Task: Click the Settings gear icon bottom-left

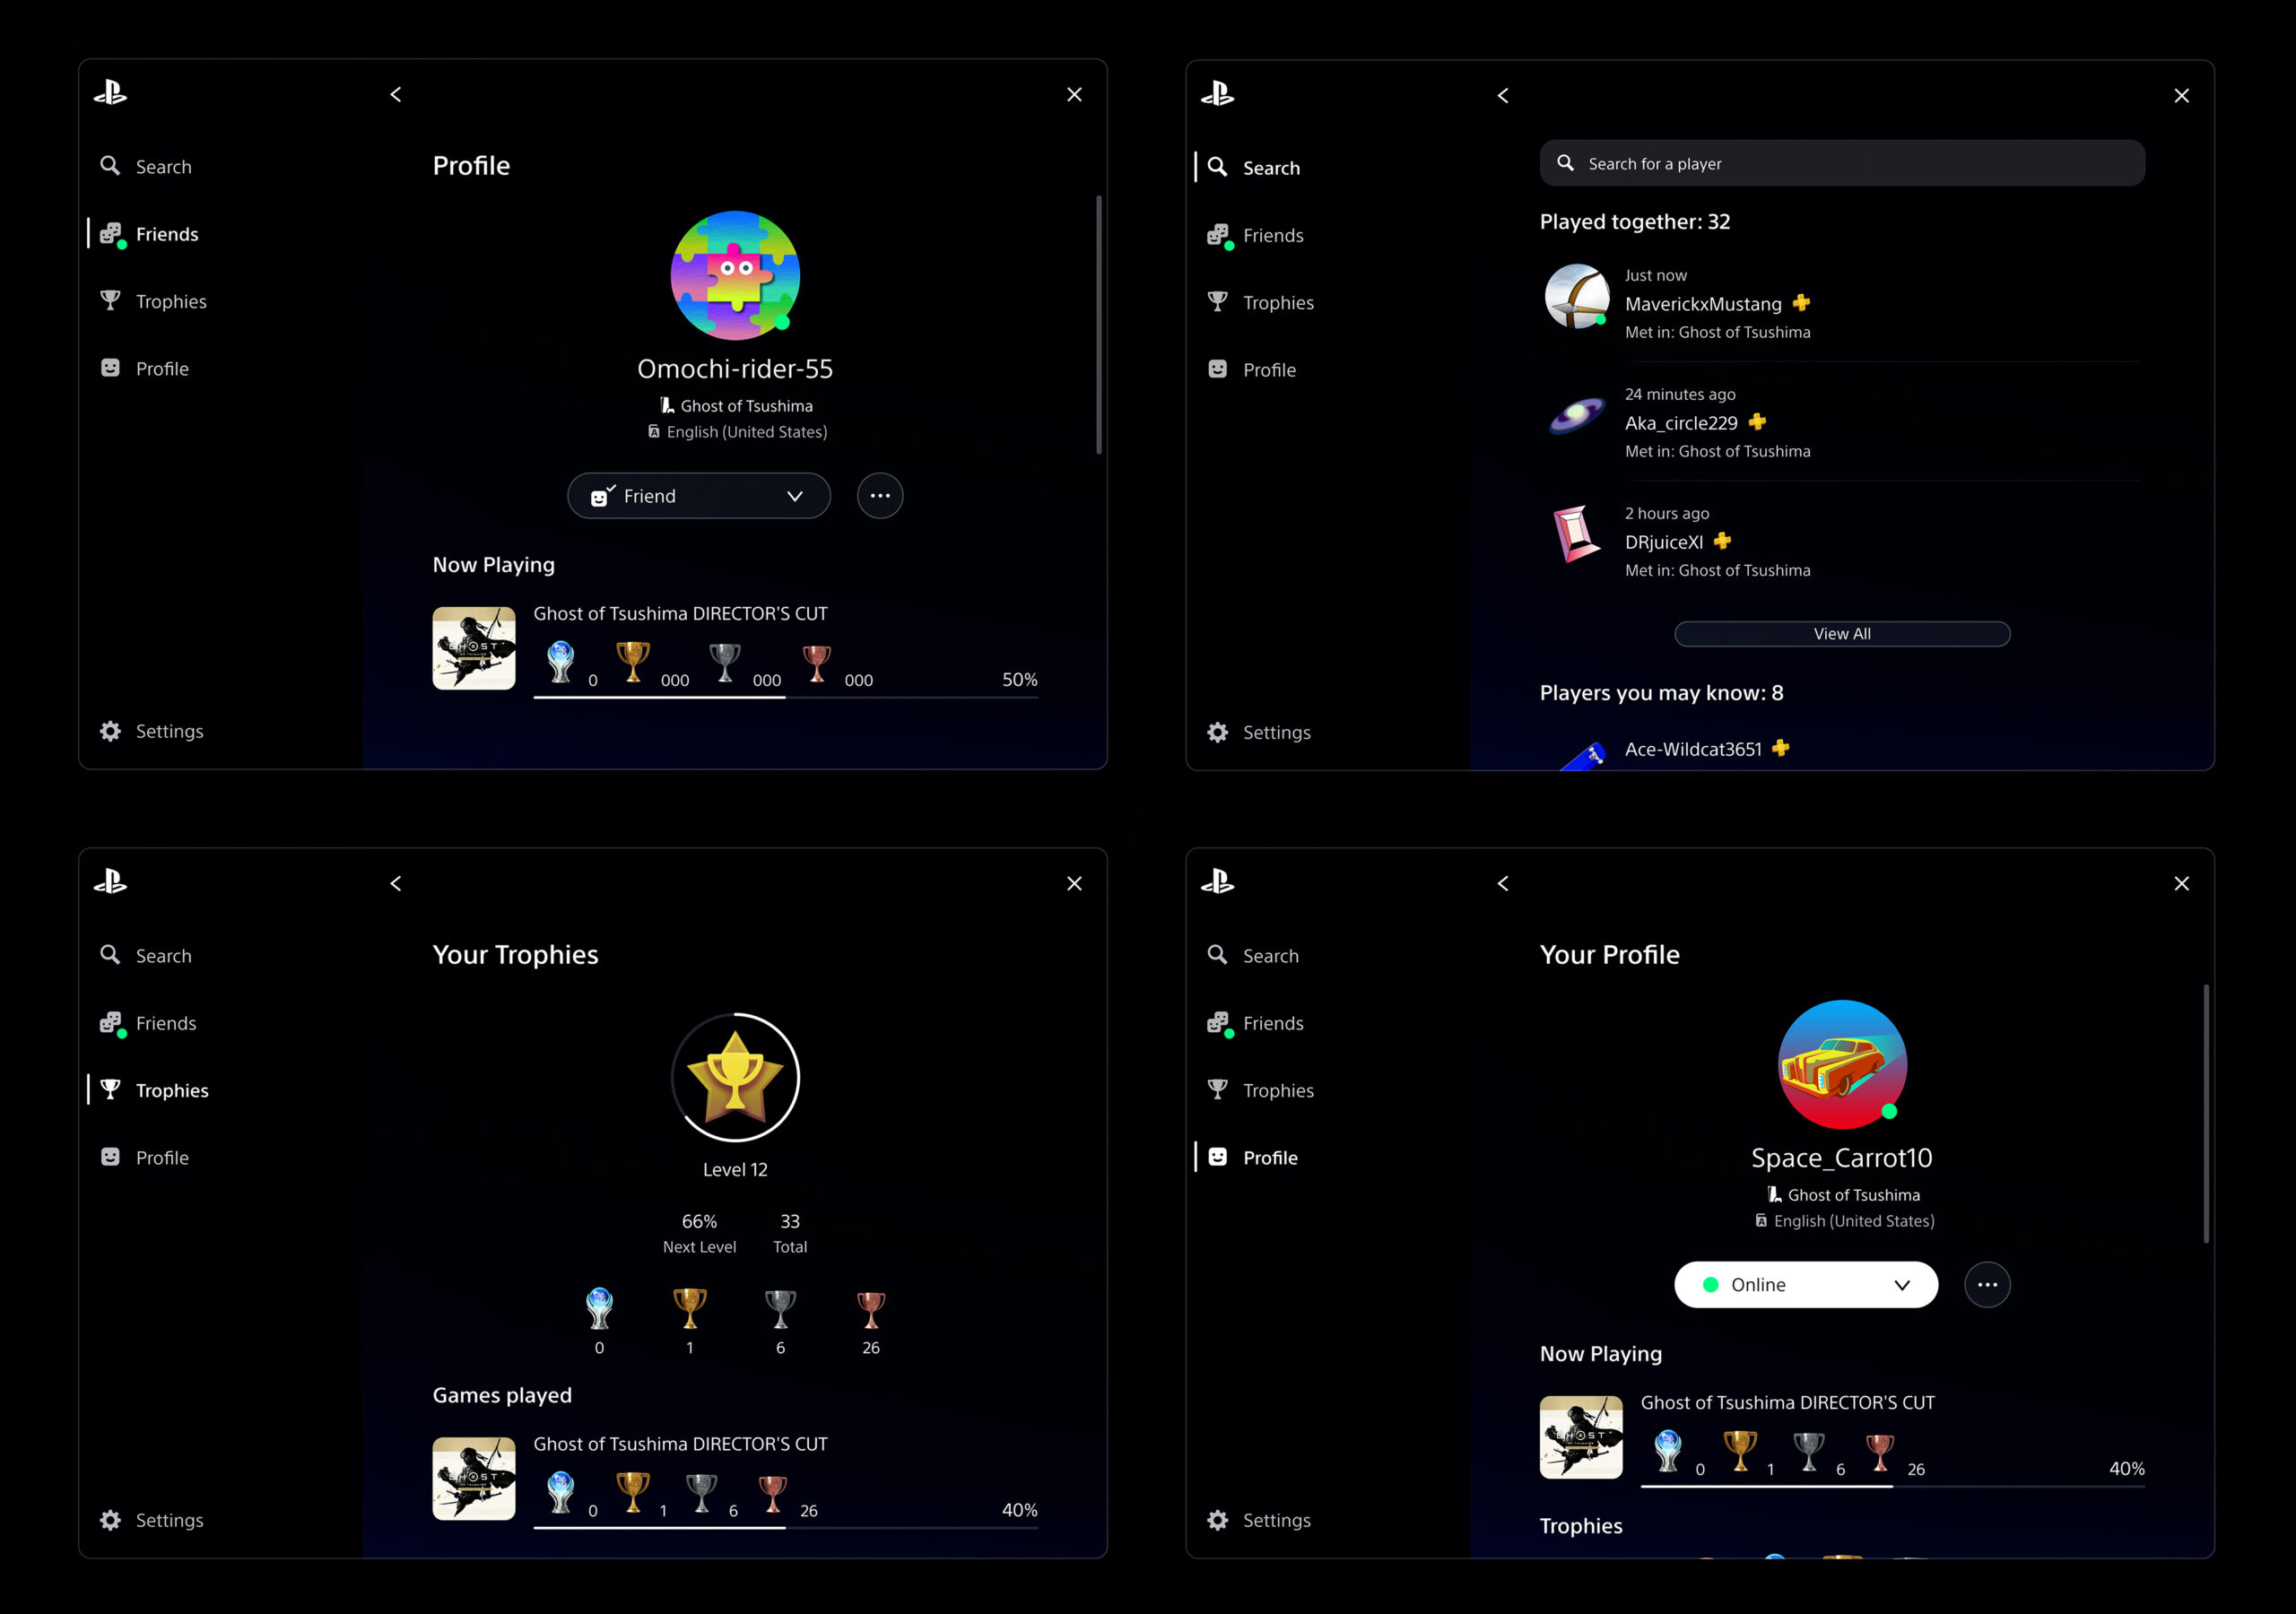Action: (x=112, y=1520)
